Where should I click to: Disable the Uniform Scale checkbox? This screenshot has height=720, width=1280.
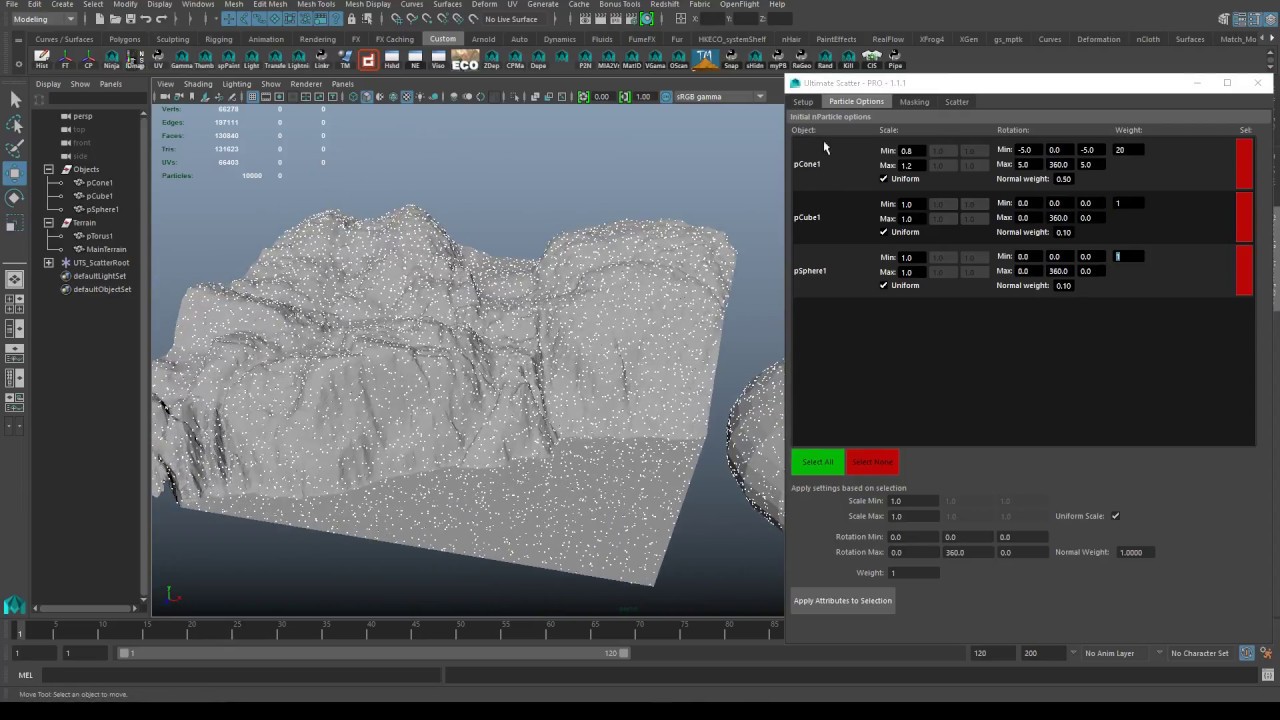point(1115,516)
